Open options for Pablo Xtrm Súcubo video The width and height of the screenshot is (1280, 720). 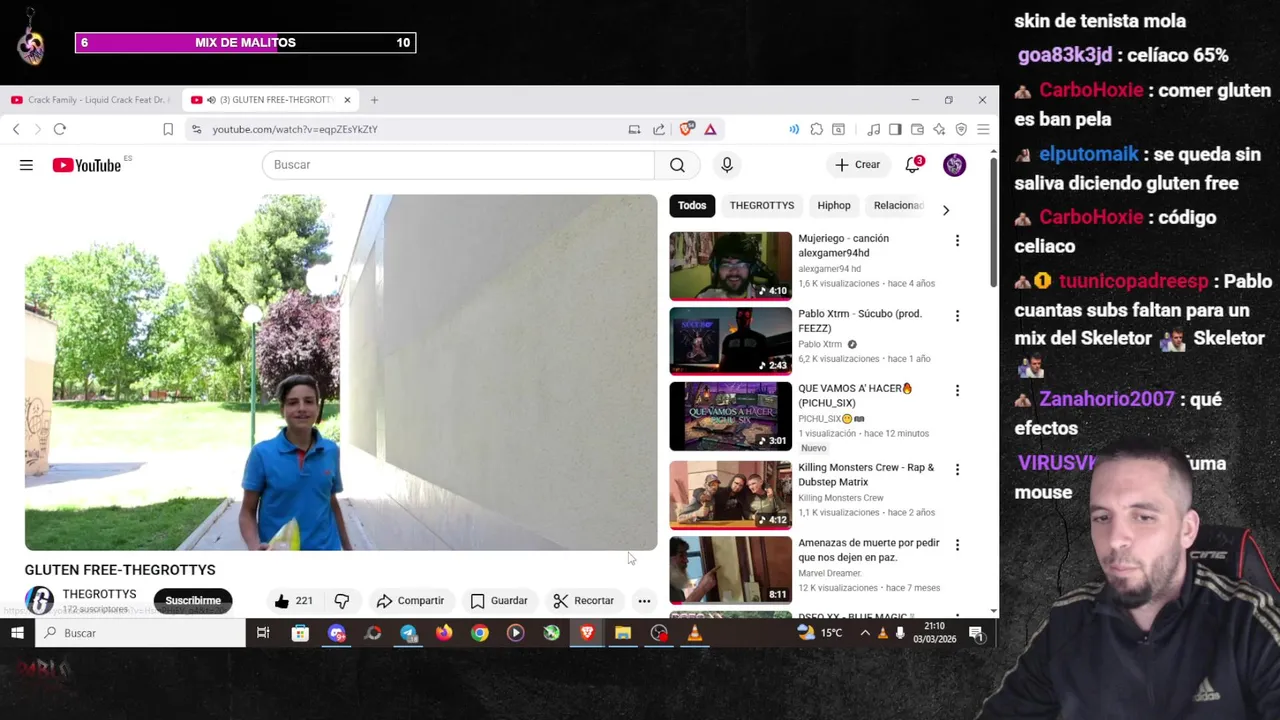point(957,315)
